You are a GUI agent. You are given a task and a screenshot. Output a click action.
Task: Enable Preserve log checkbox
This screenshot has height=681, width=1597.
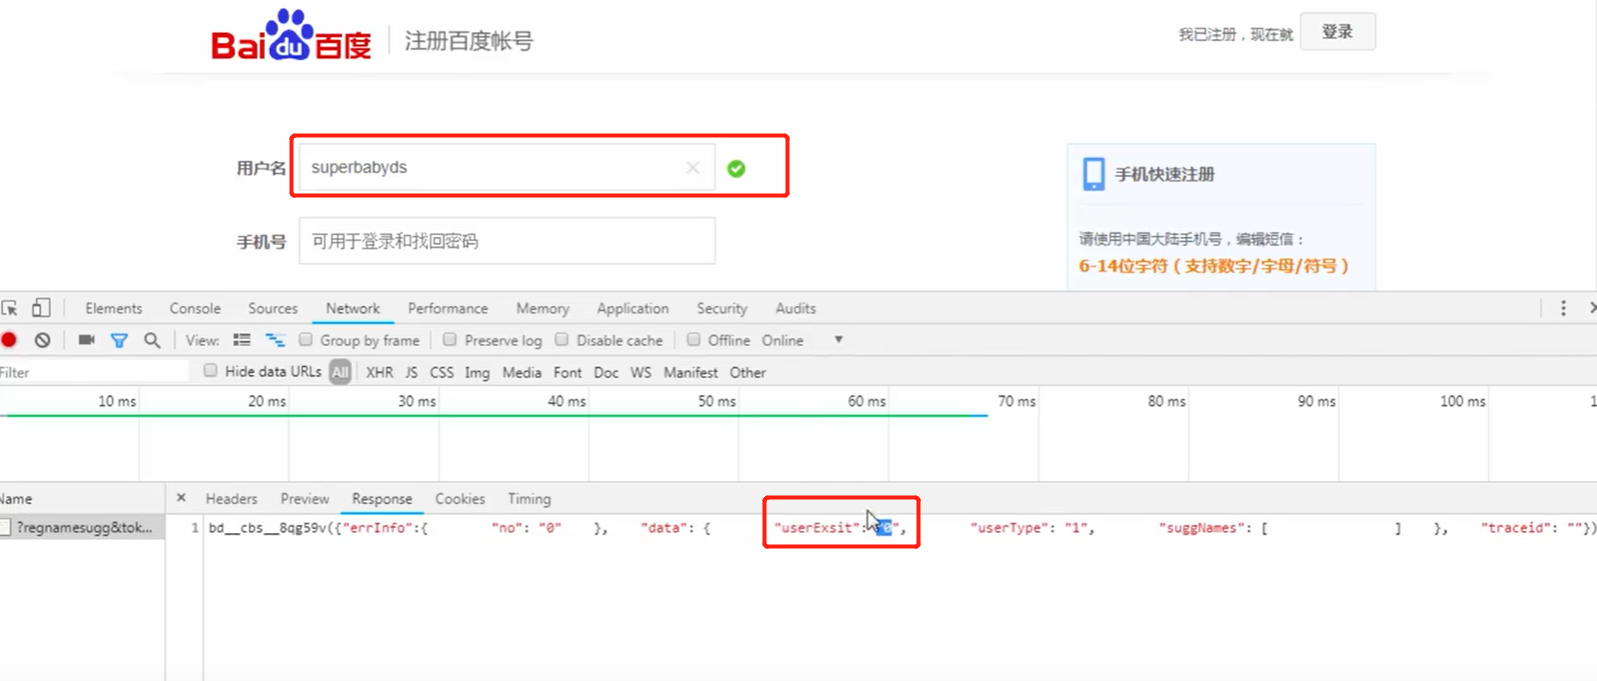coord(450,340)
